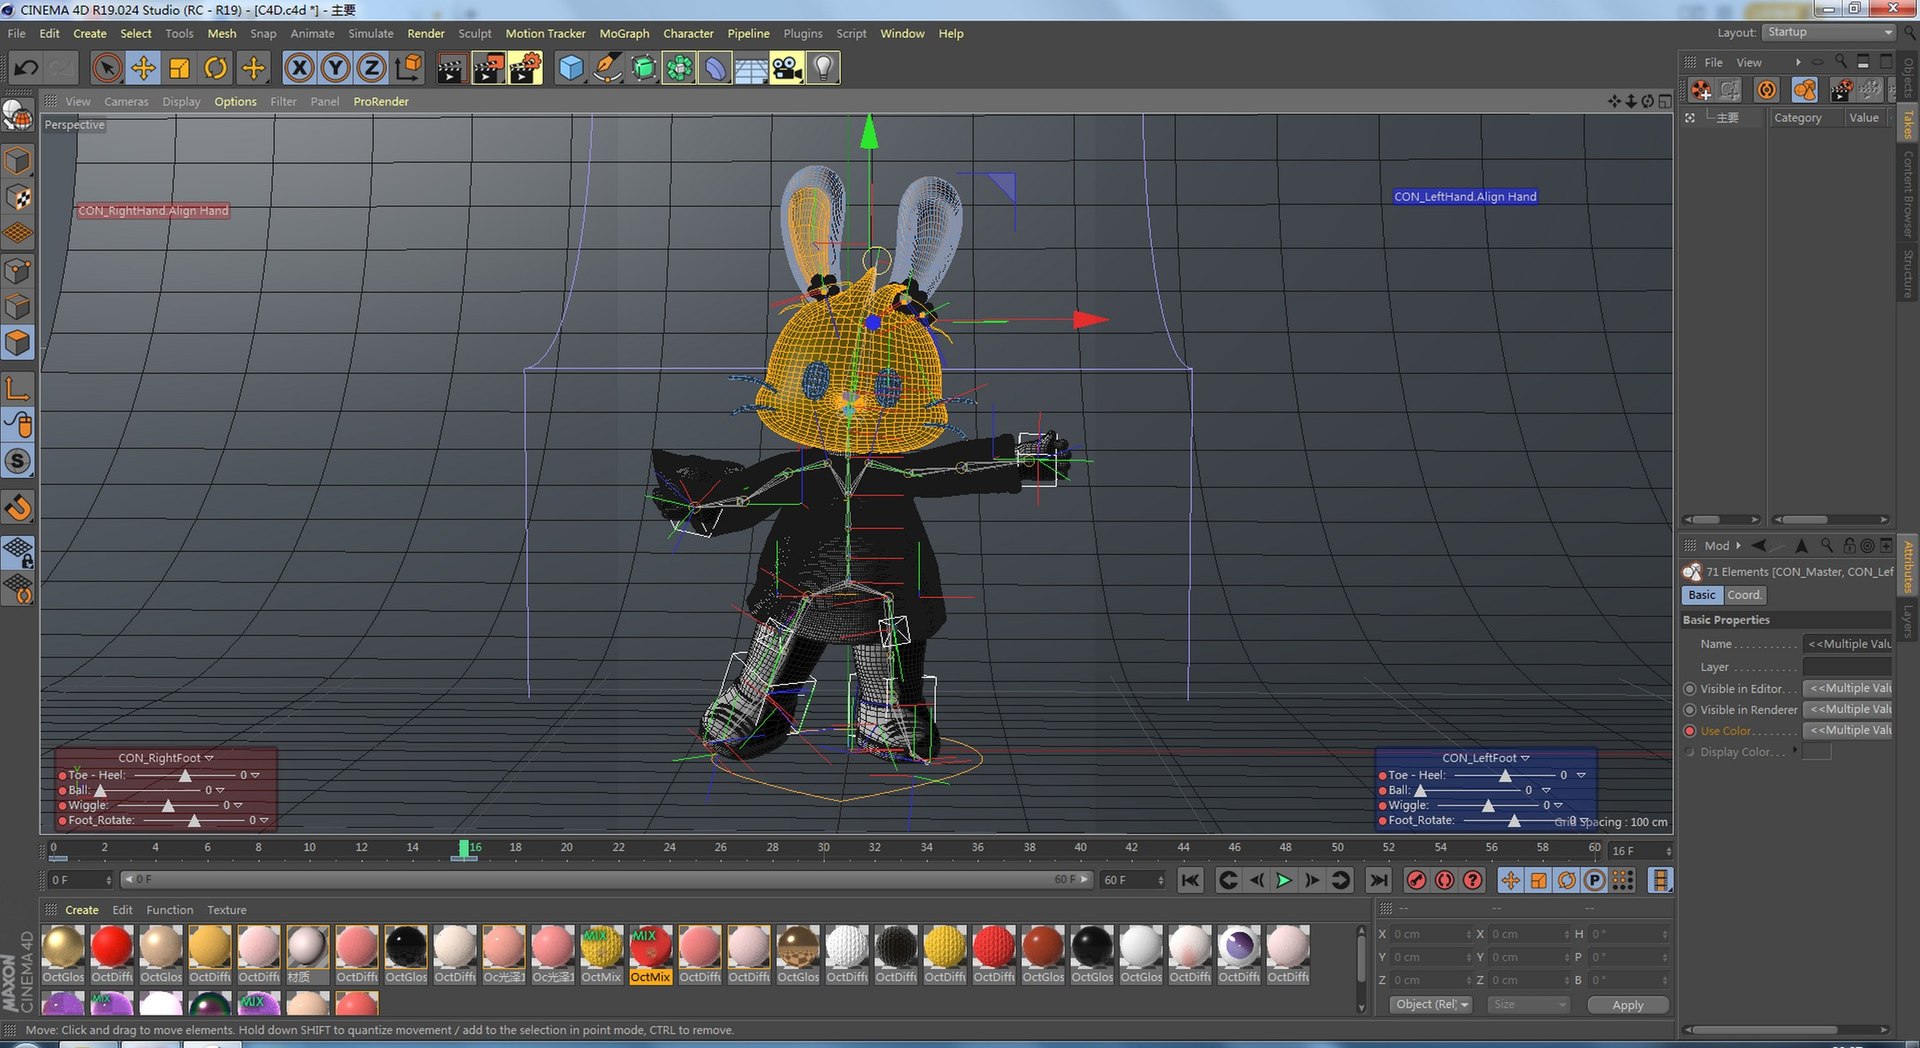Add Bend deformer icon

tap(715, 68)
